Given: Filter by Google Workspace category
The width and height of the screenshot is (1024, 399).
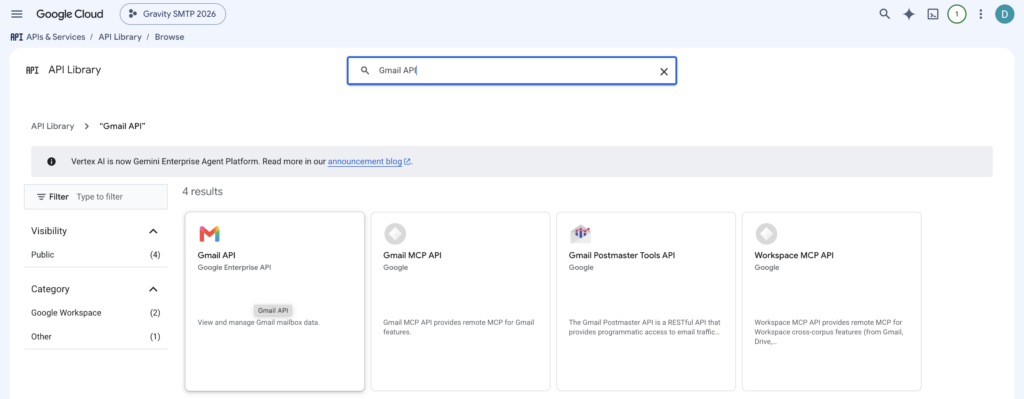Looking at the screenshot, I should coord(67,313).
